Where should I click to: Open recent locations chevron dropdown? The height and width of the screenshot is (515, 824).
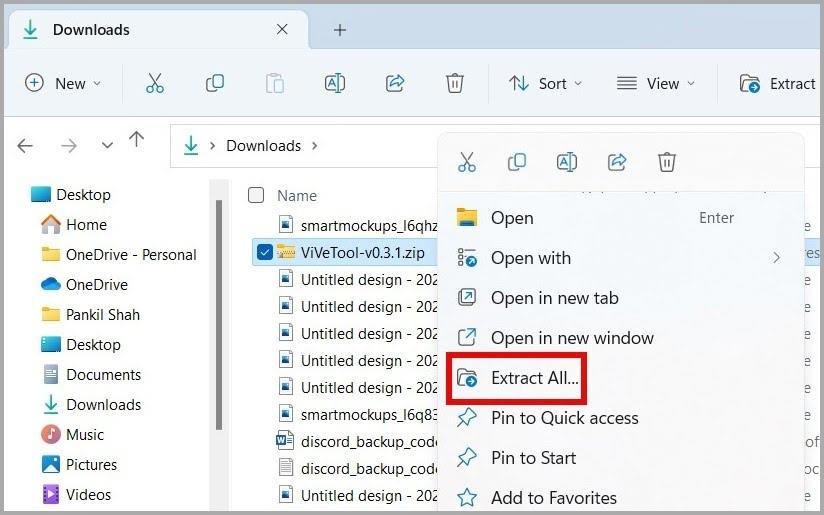point(107,146)
